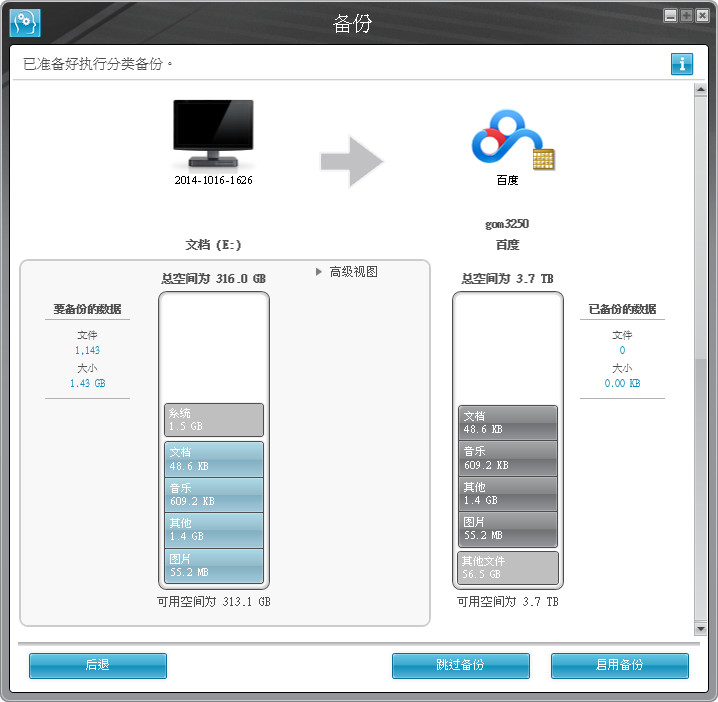Select the blue 图片 55.2 MB category
The image size is (718, 702).
coord(214,566)
